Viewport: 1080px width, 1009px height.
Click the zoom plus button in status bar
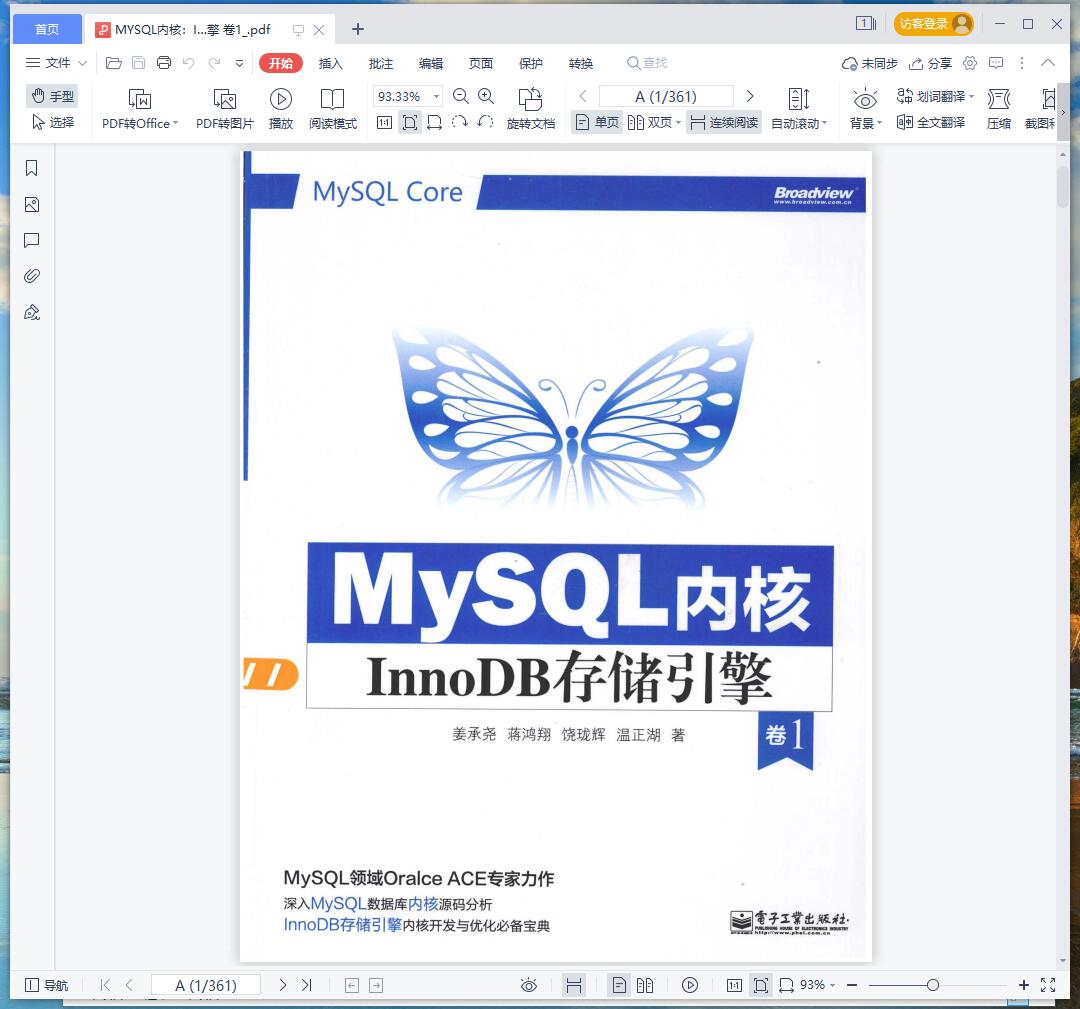[1024, 986]
